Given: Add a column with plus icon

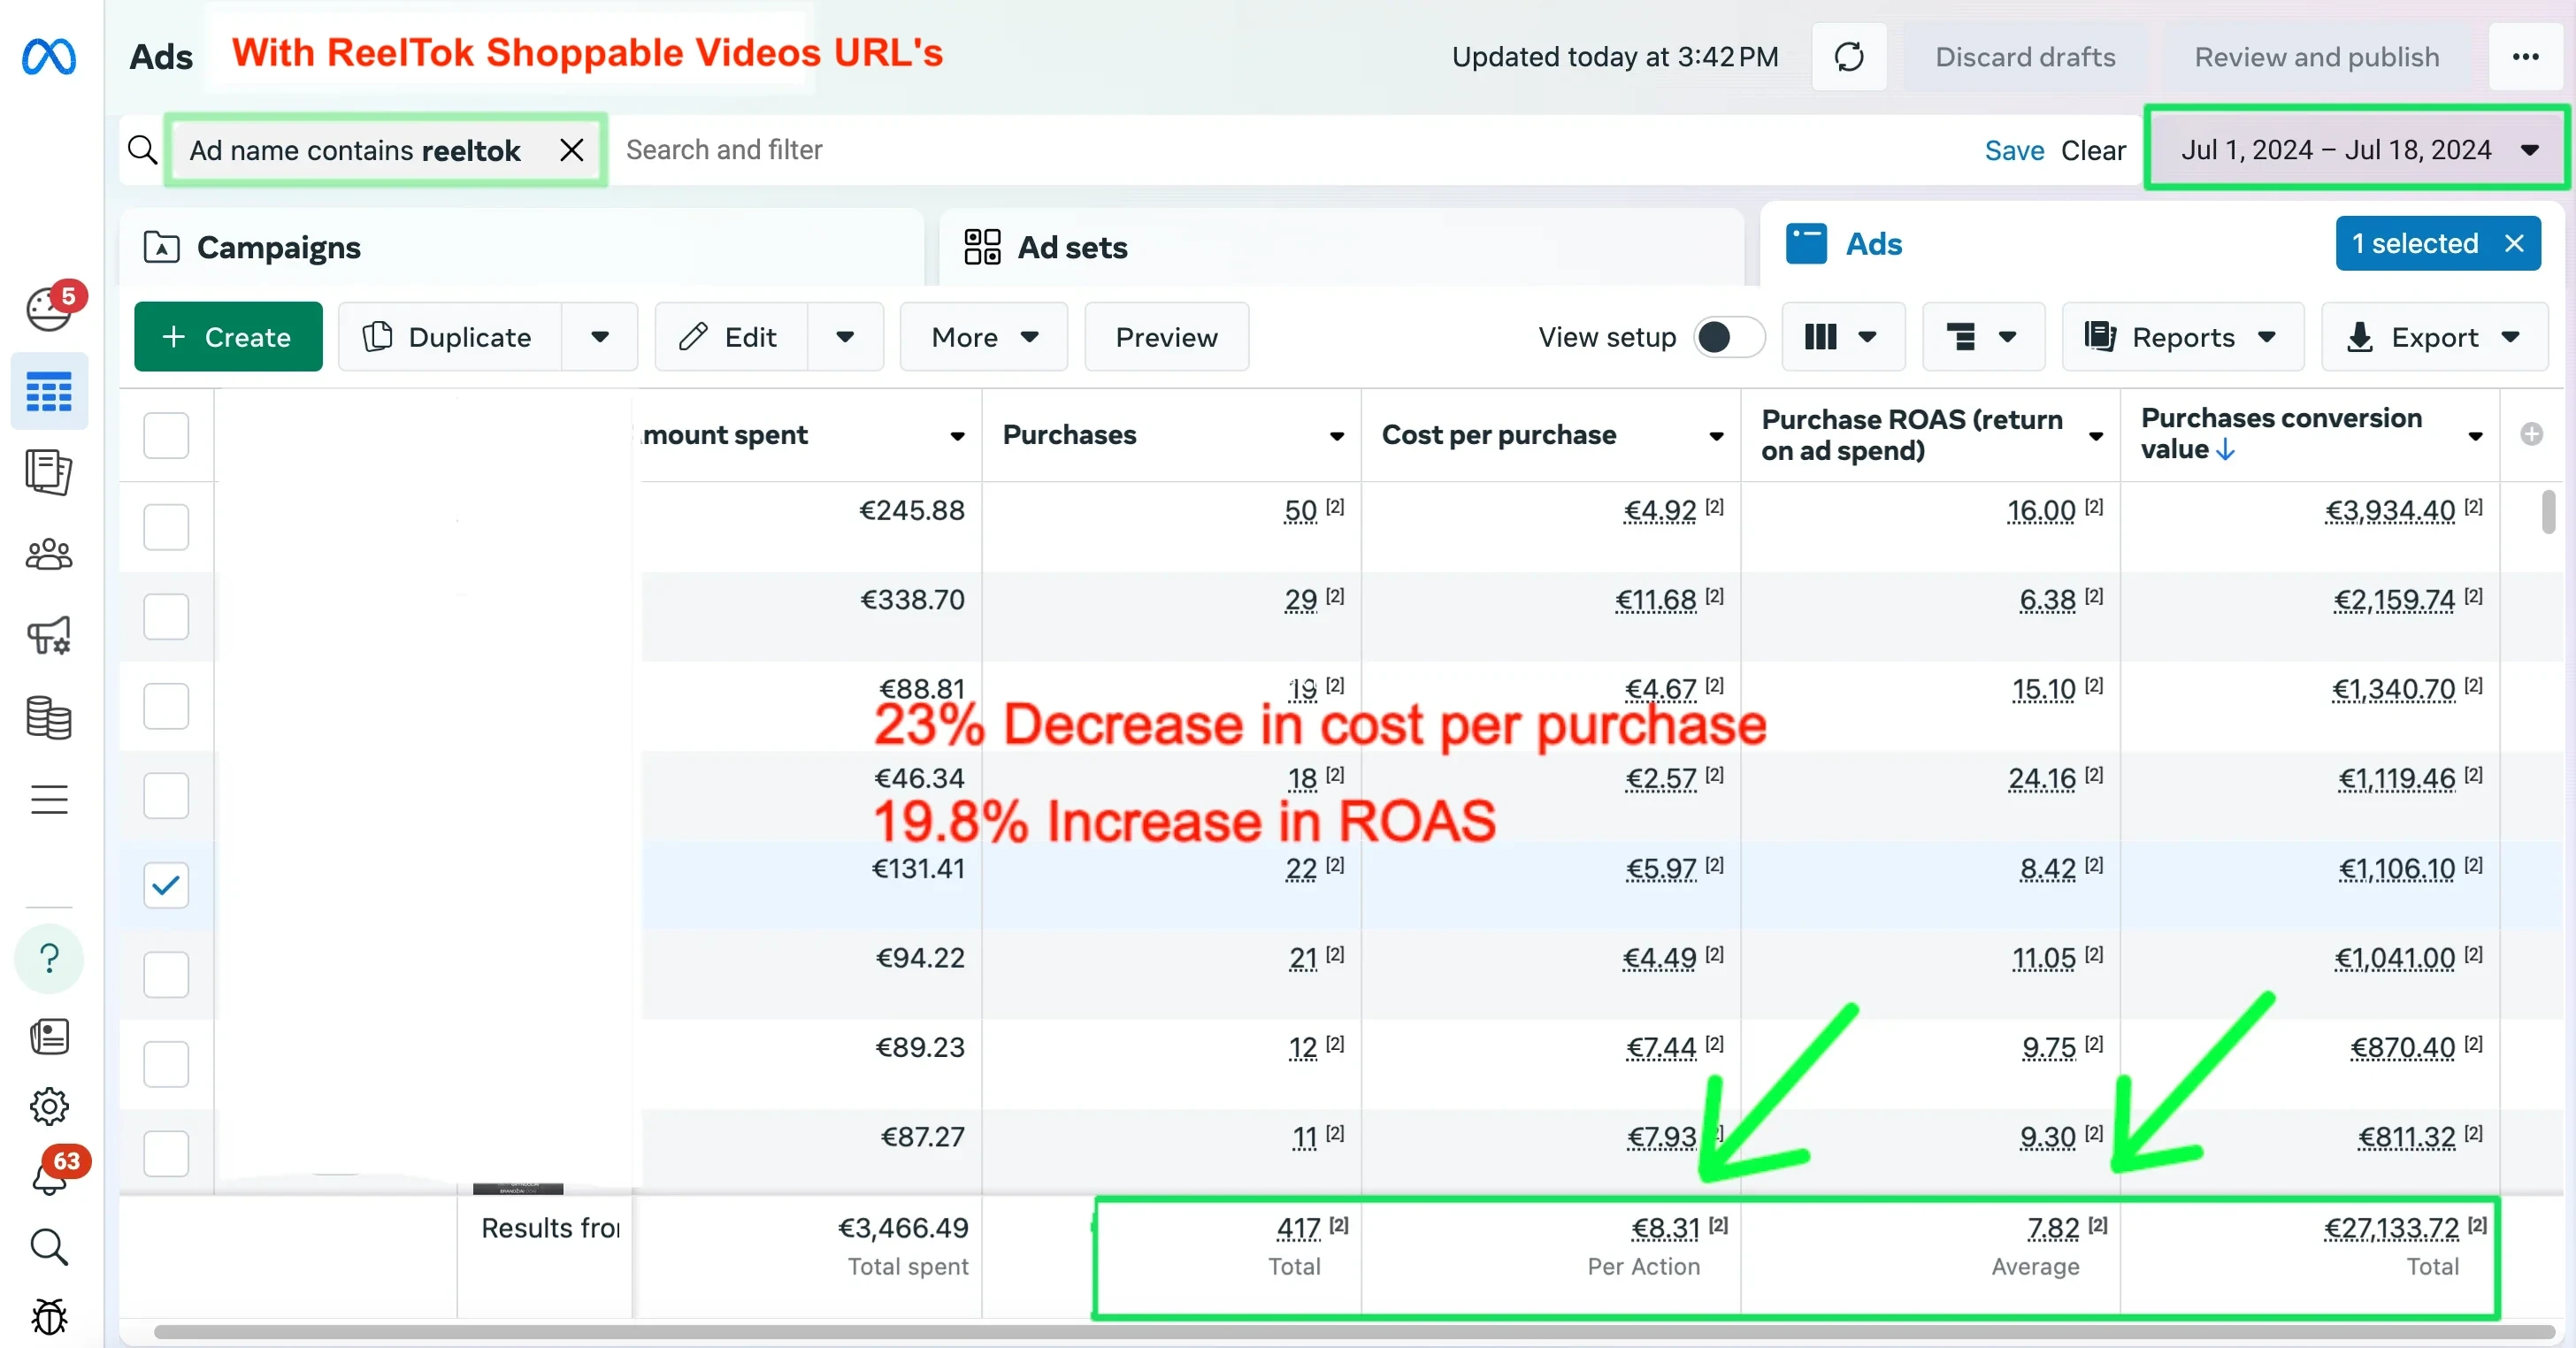Looking at the screenshot, I should tap(2531, 434).
